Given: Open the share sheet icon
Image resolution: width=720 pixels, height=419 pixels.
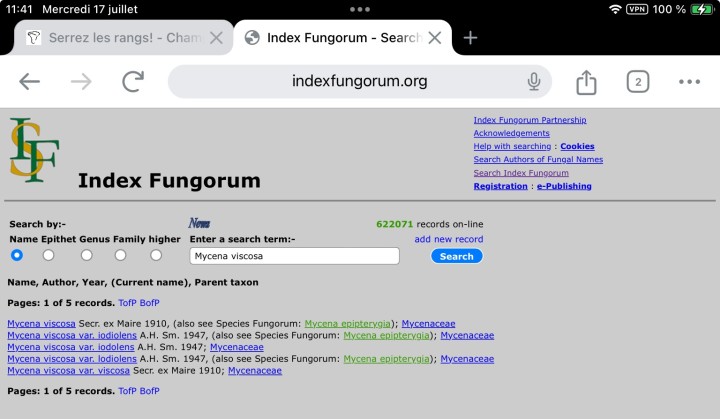Looking at the screenshot, I should pyautogui.click(x=587, y=82).
